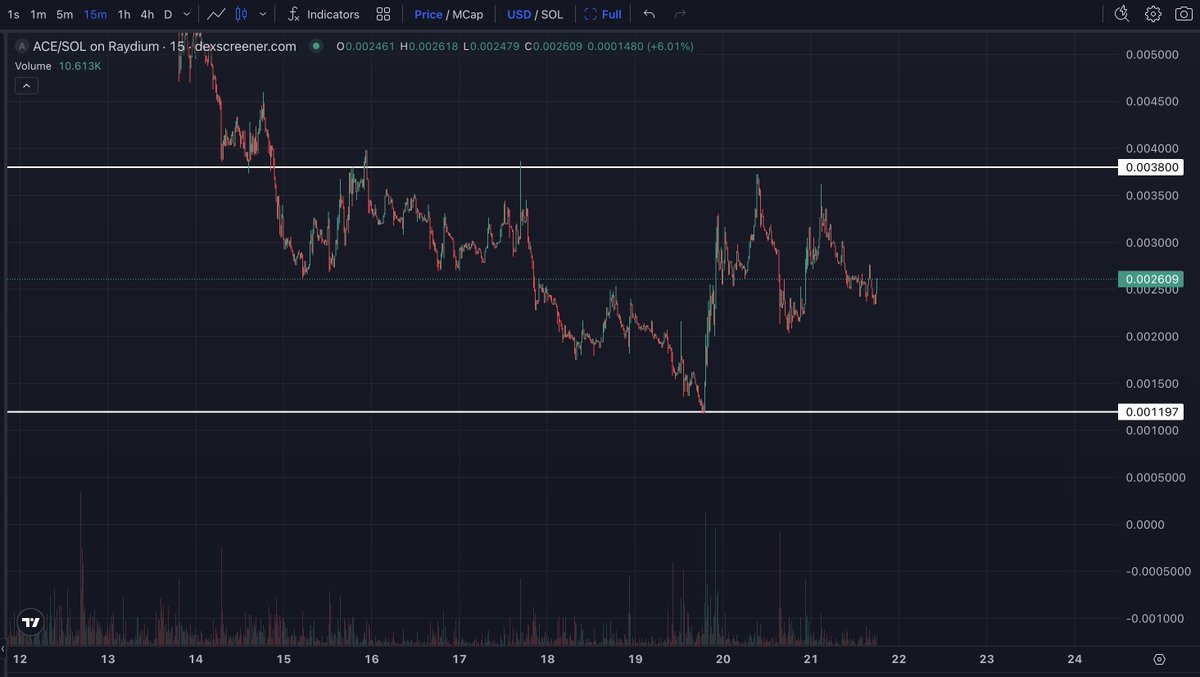
Task: Click the Volume 10.613K indicator label
Action: [x=57, y=66]
